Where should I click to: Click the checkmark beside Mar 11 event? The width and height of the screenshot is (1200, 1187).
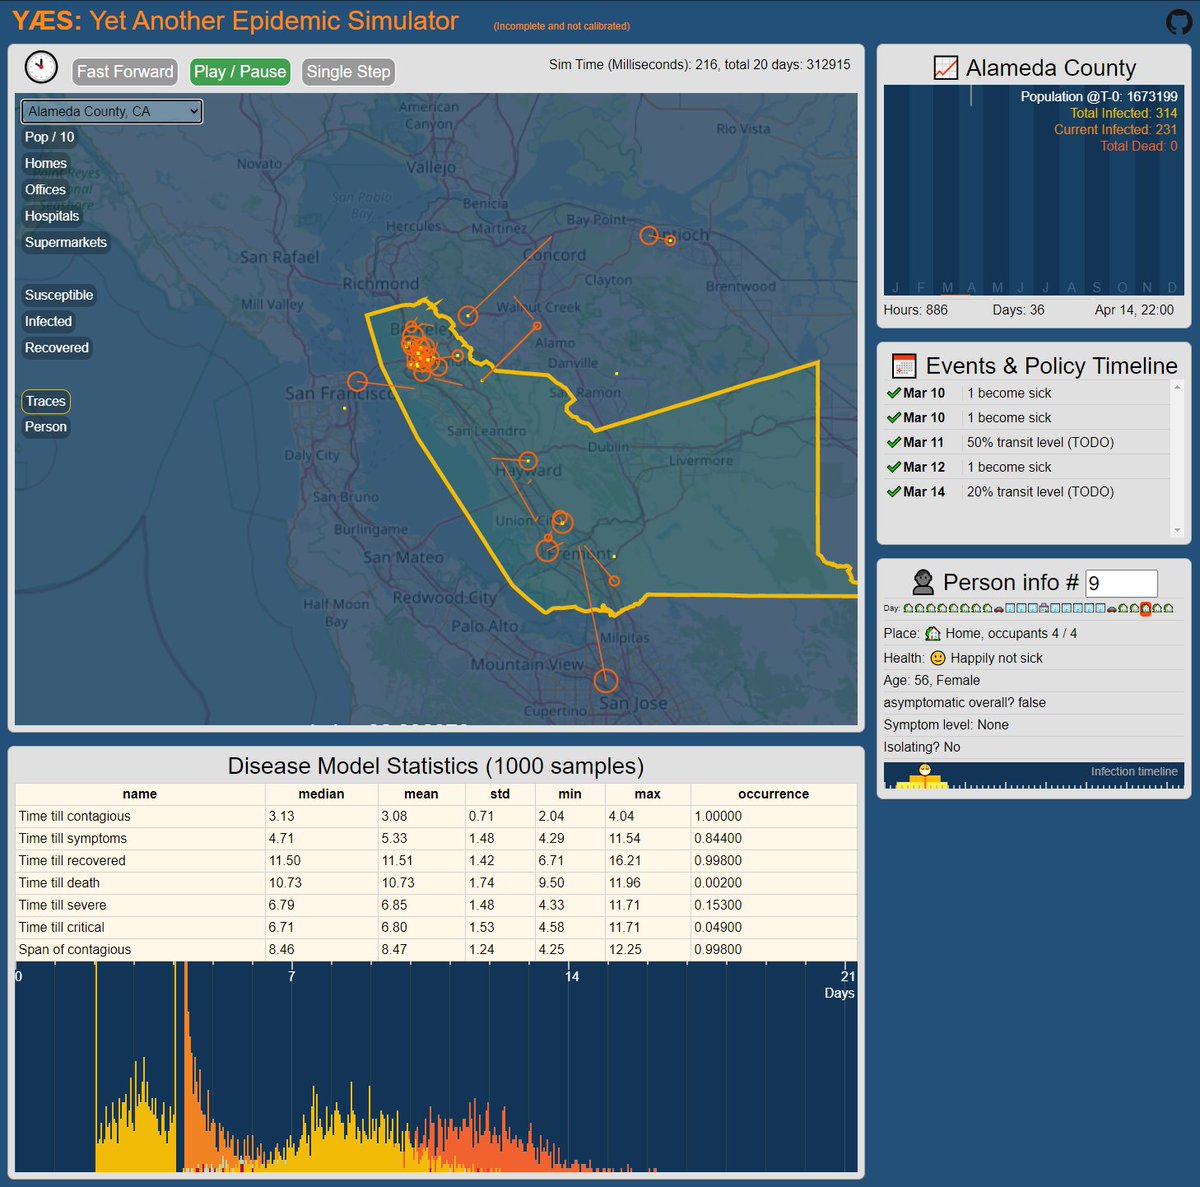[x=893, y=442]
